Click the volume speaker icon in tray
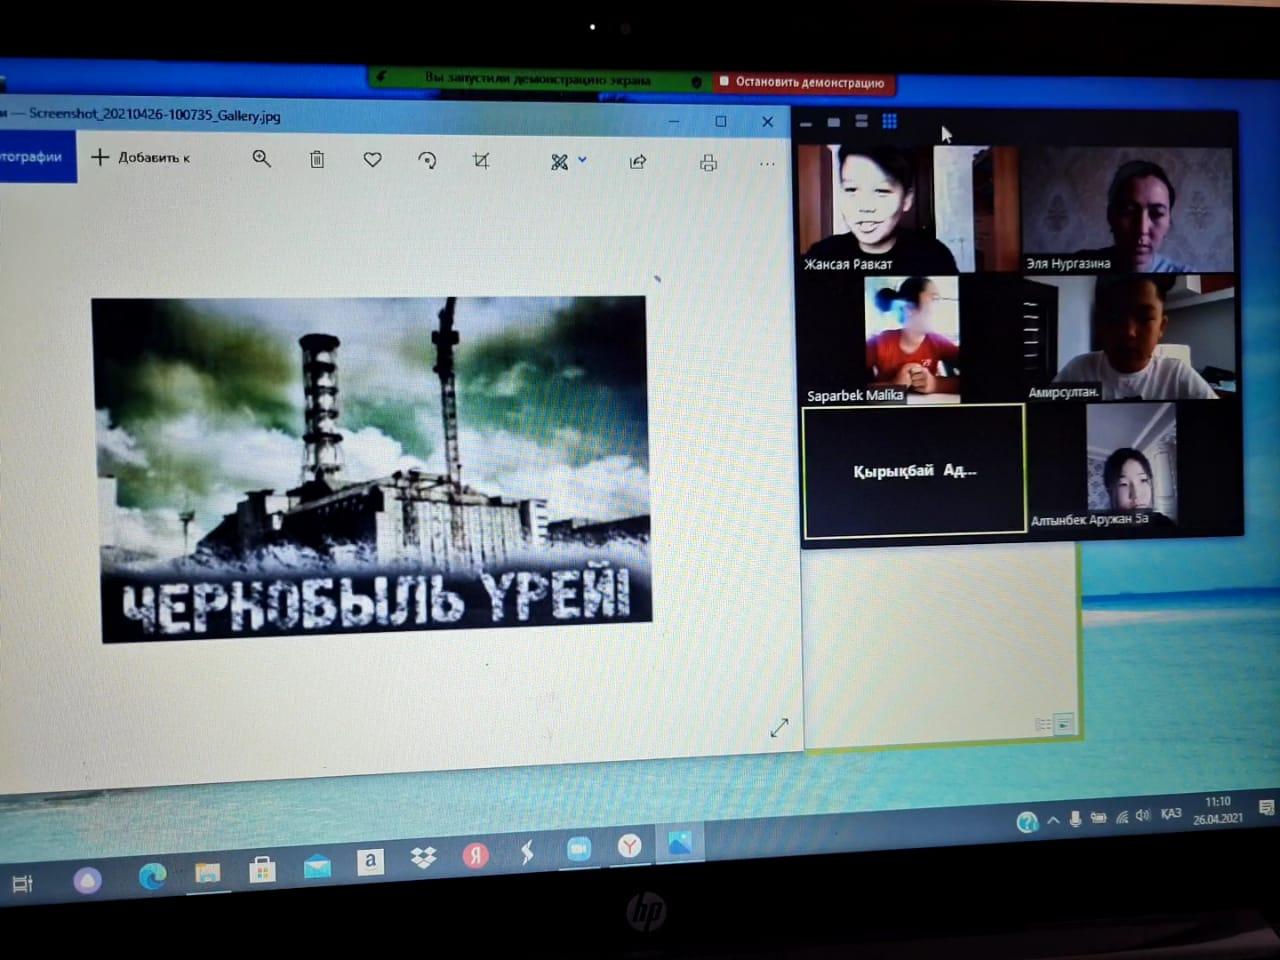Screen dimensions: 1280x960 (1142, 816)
